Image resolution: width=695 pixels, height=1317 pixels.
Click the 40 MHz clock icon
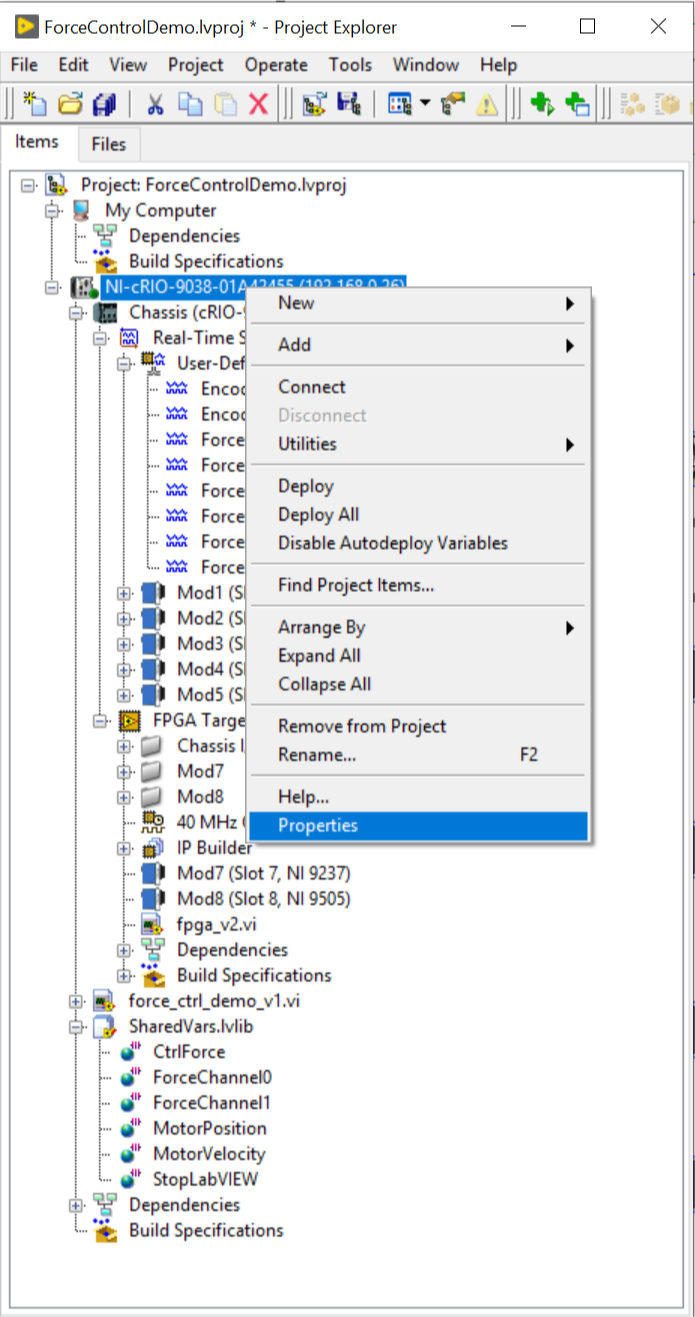154,822
